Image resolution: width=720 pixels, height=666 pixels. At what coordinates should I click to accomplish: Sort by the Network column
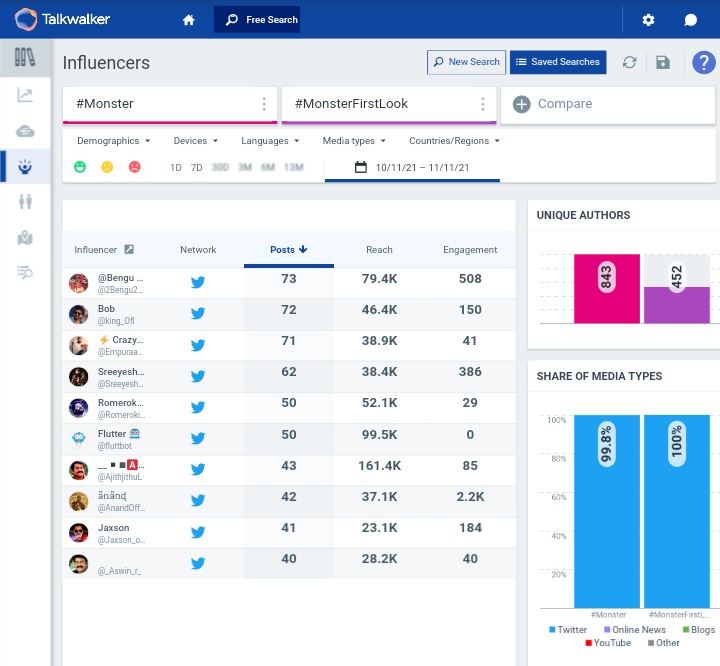tap(198, 249)
